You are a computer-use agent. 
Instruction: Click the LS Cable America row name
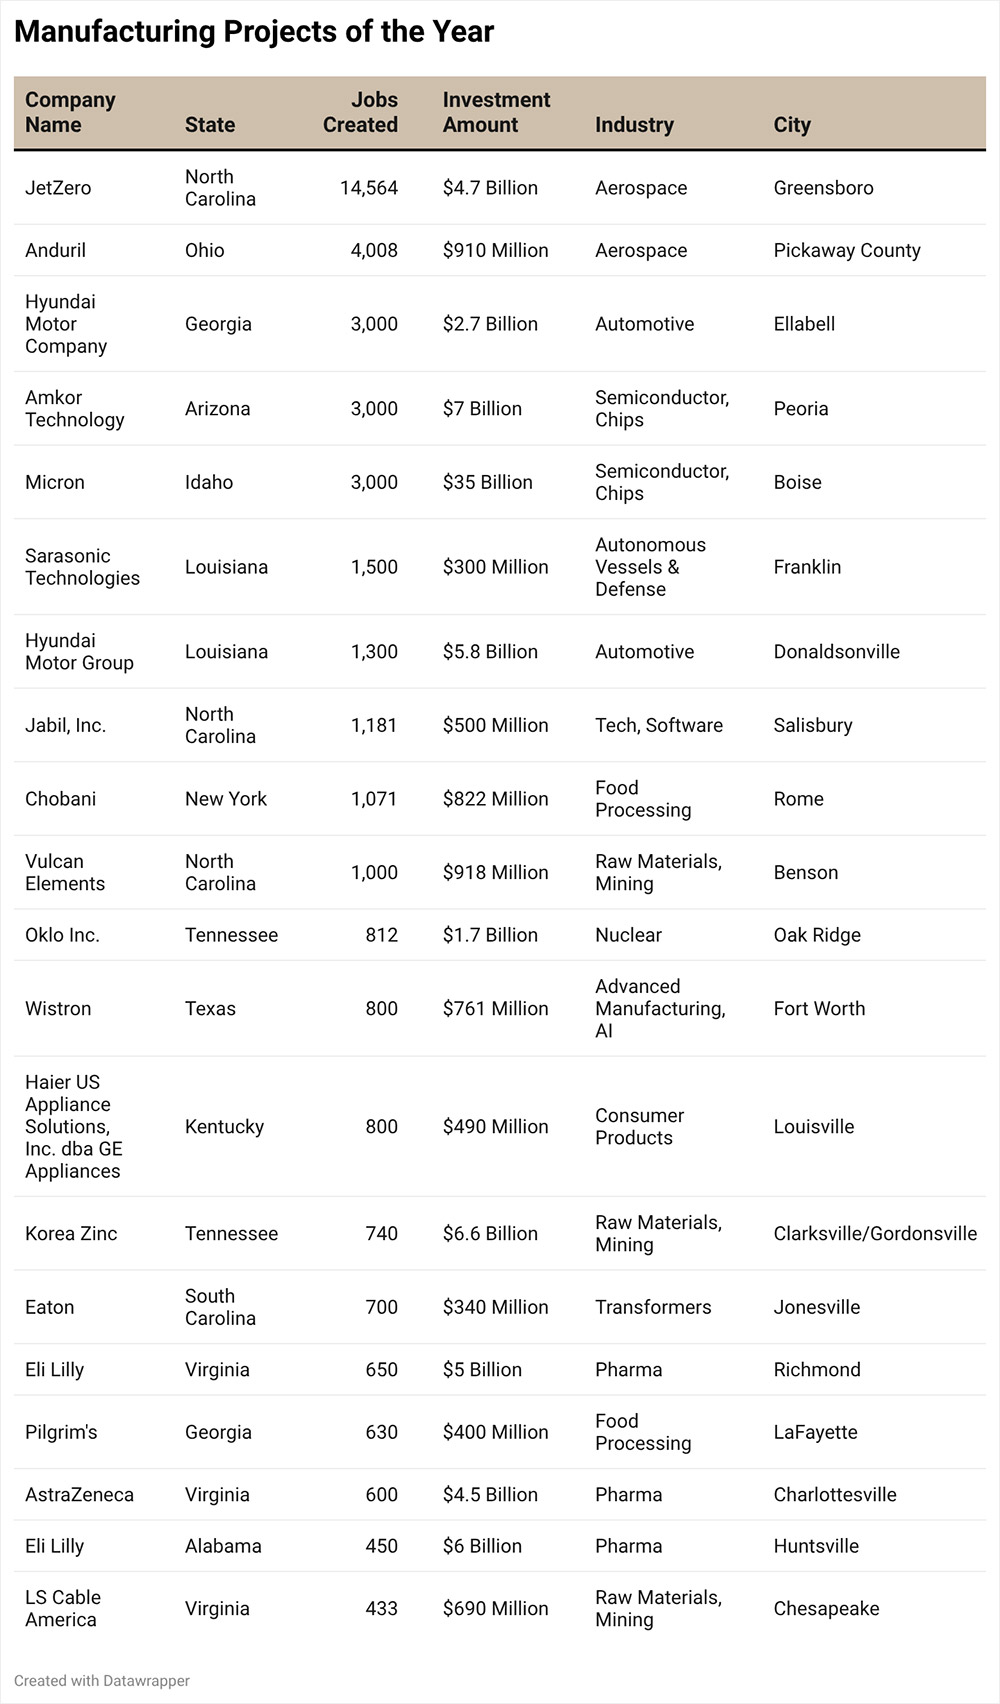point(63,1609)
